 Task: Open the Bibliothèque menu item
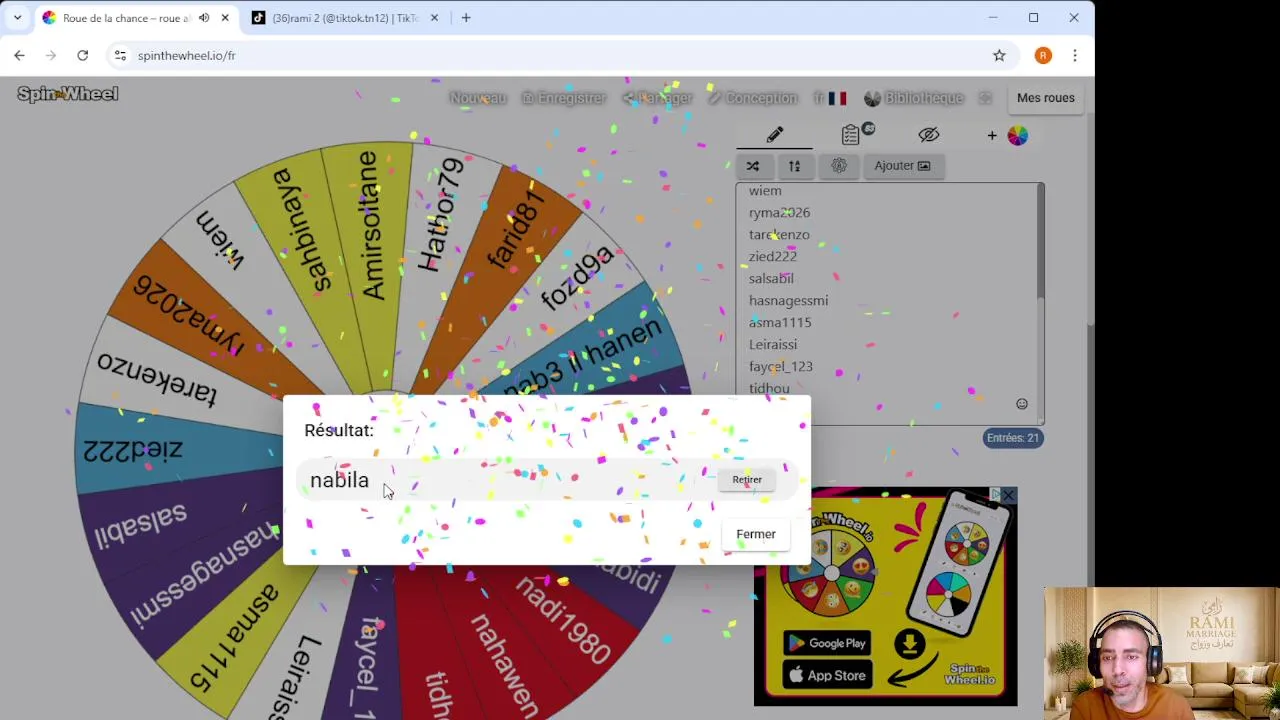pos(913,98)
